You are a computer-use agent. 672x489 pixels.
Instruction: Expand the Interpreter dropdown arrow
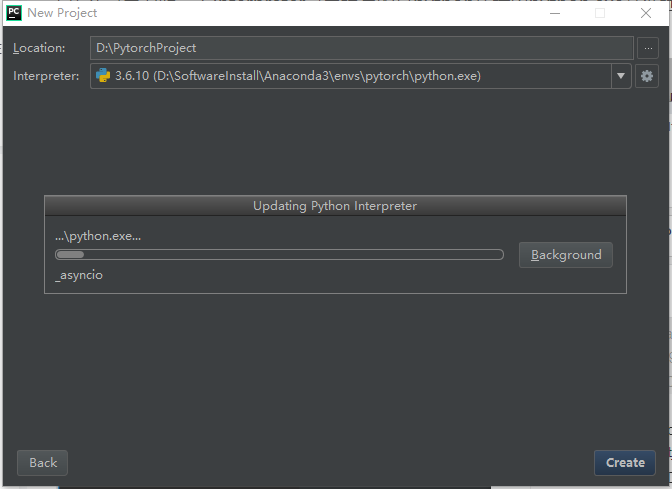pyautogui.click(x=621, y=76)
